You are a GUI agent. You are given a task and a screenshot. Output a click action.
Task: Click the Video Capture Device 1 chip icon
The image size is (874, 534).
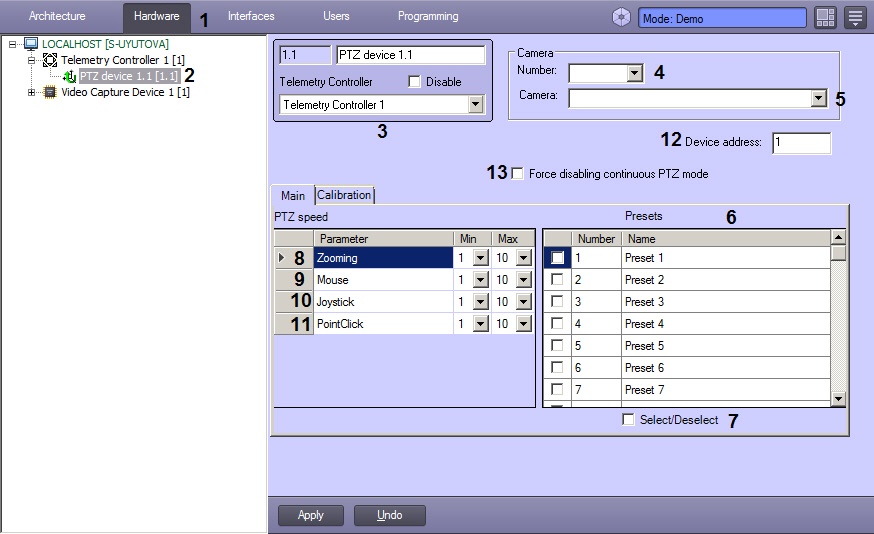click(50, 92)
